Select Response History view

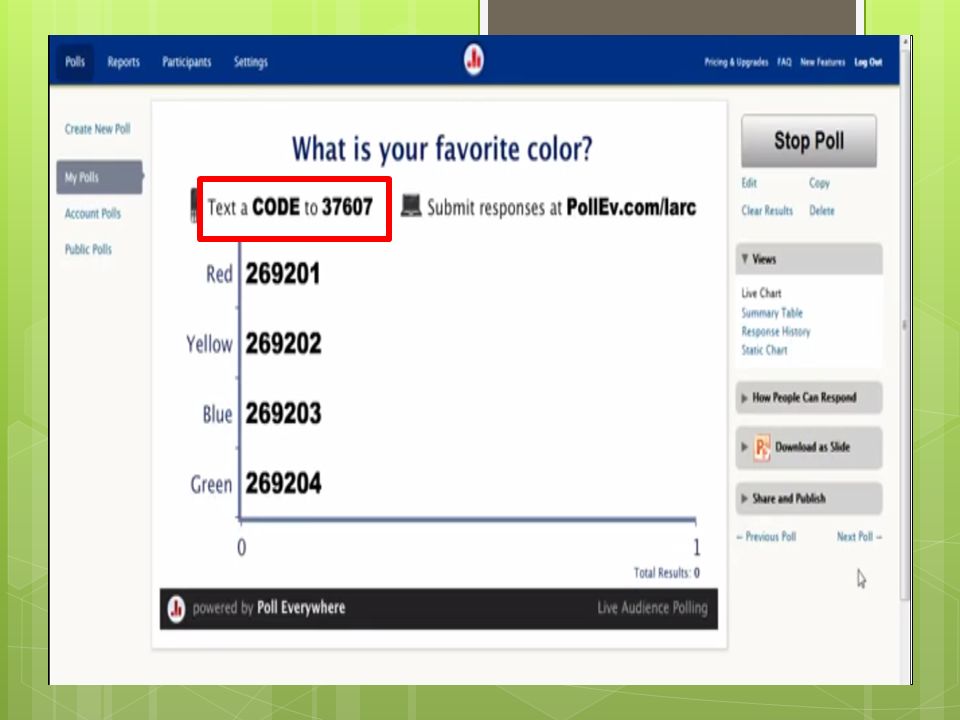pyautogui.click(x=776, y=332)
